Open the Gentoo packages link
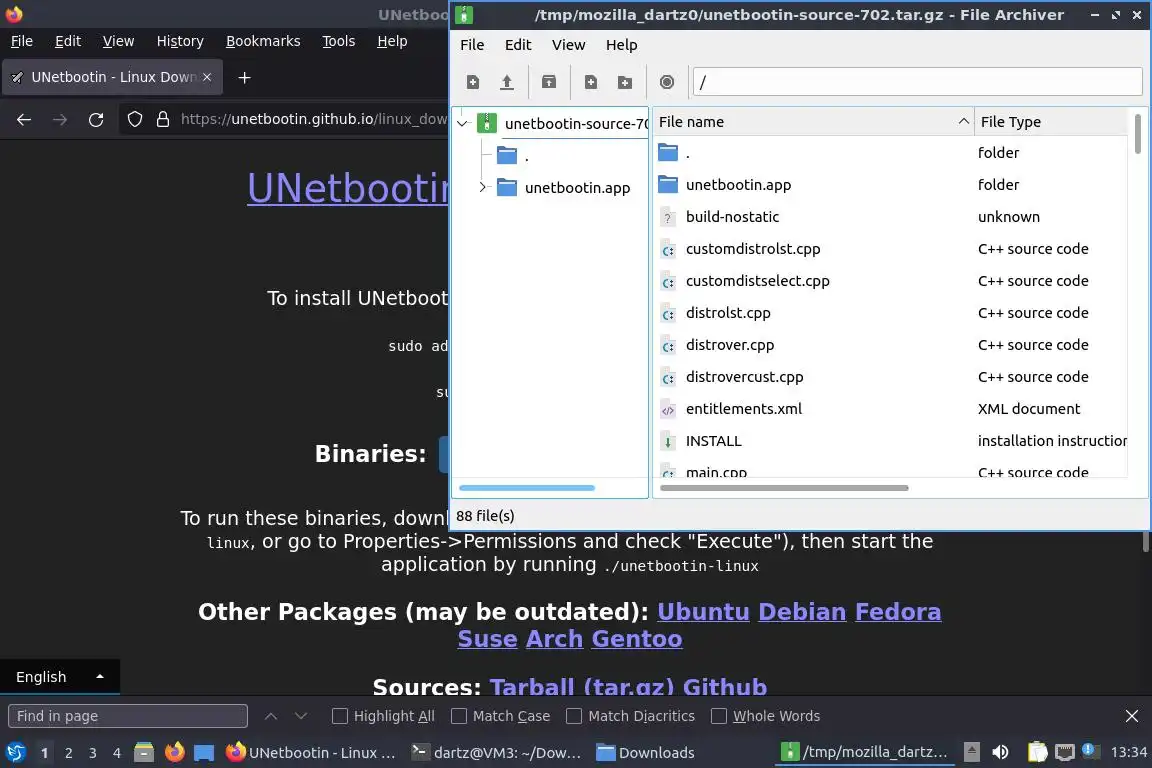Viewport: 1152px width, 768px height. pos(637,639)
